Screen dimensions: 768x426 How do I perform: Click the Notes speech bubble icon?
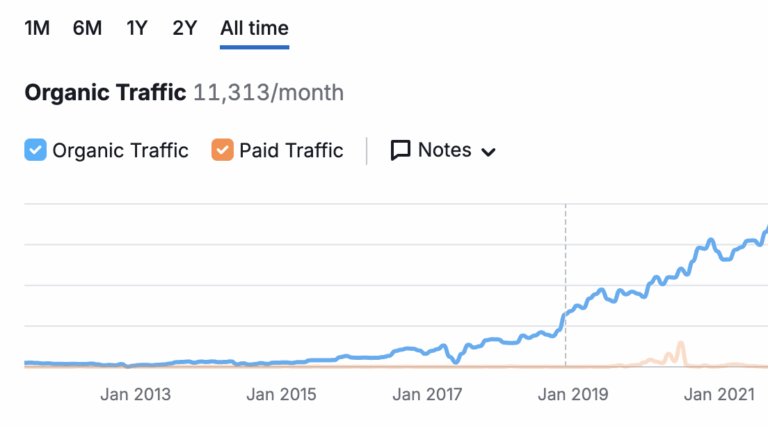(x=401, y=151)
